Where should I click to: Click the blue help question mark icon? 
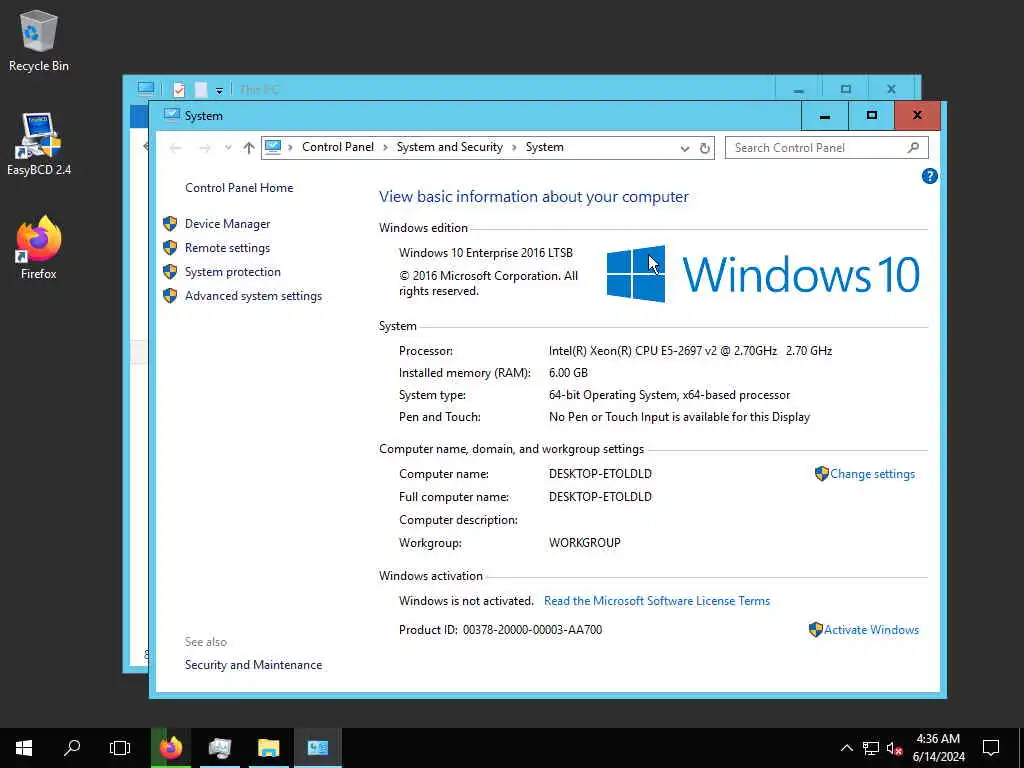929,176
